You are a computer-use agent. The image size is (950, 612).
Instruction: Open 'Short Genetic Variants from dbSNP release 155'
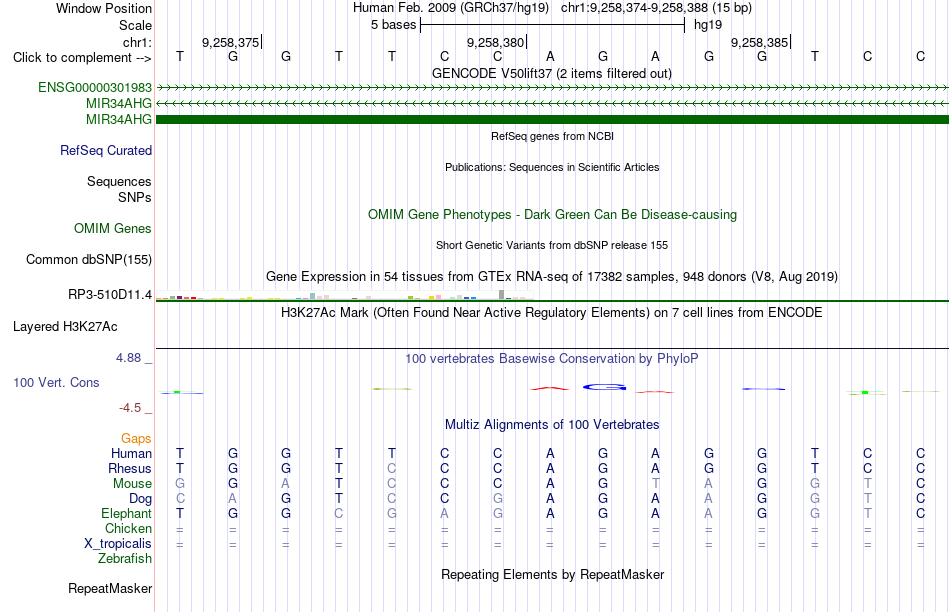pyautogui.click(x=552, y=245)
